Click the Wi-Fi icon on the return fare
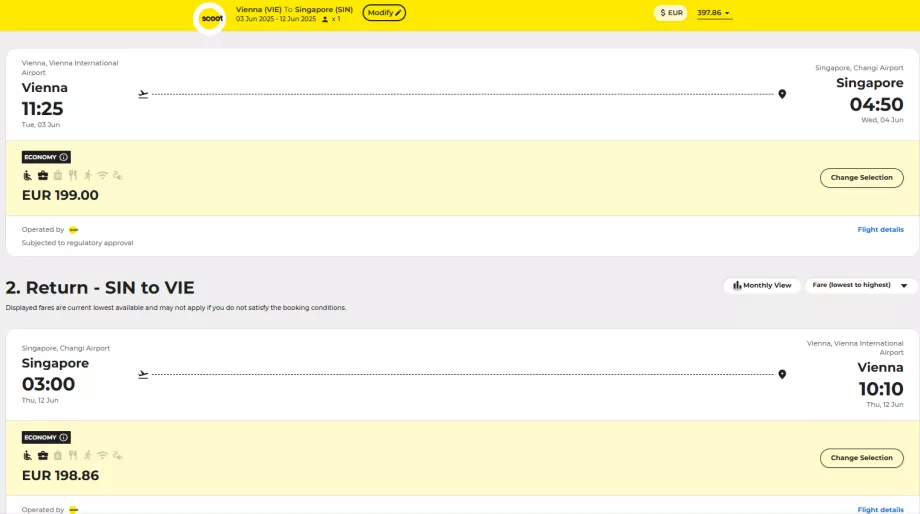Image resolution: width=920 pixels, height=514 pixels. [102, 456]
